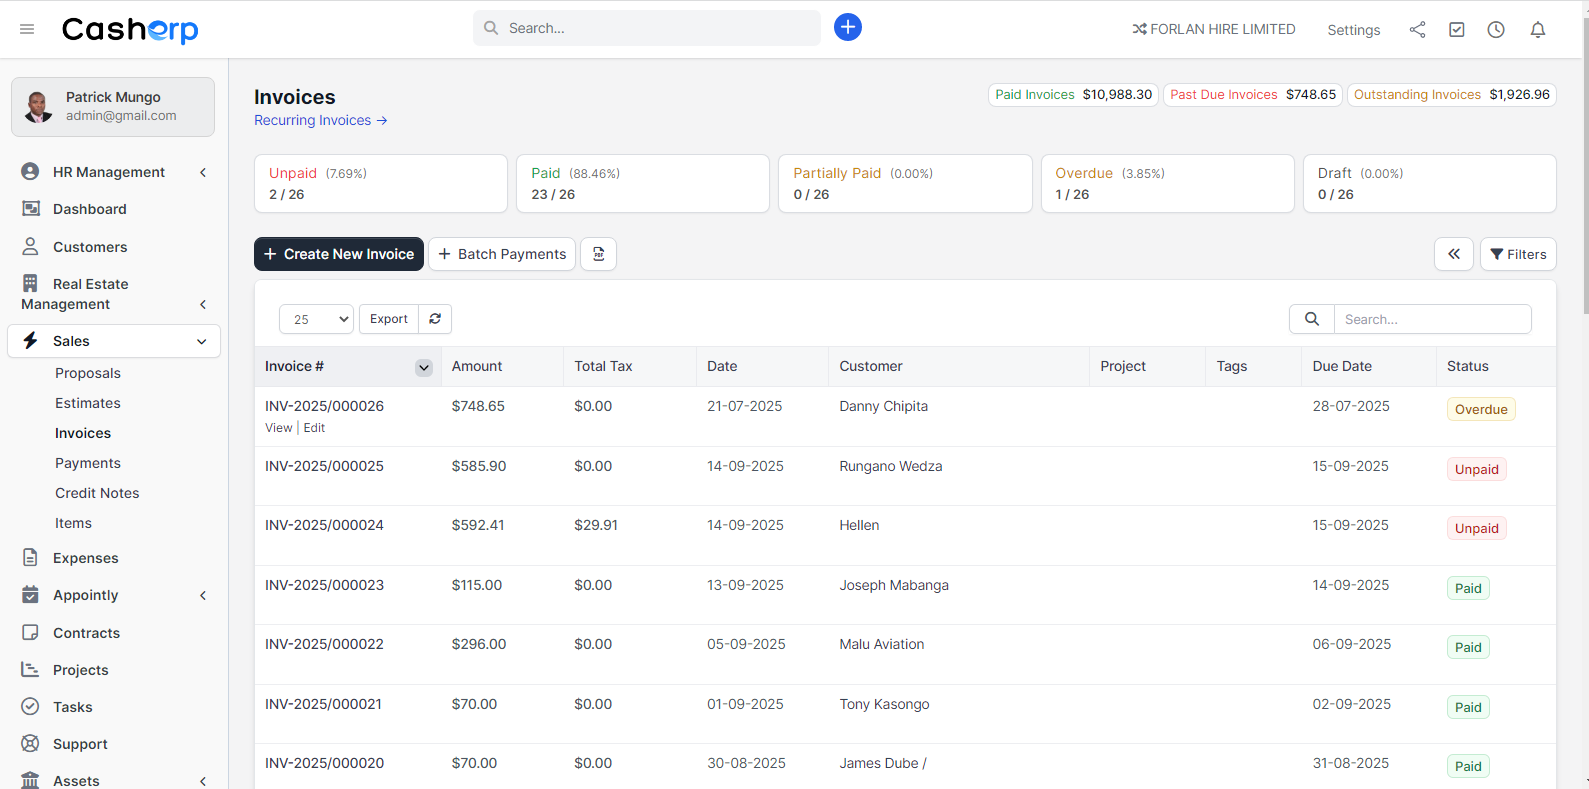Click the Filters button
1589x789 pixels.
[1517, 254]
